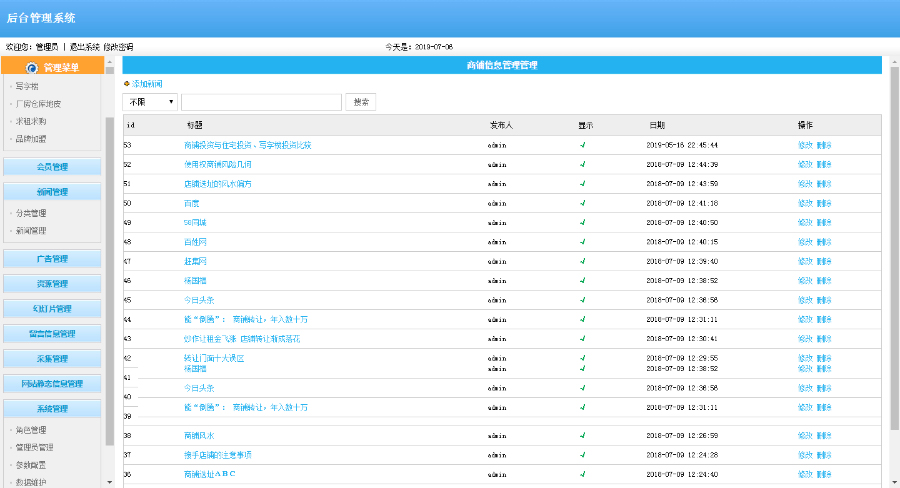The height and width of the screenshot is (488, 900).
Task: Click the search text input field
Action: (261, 102)
